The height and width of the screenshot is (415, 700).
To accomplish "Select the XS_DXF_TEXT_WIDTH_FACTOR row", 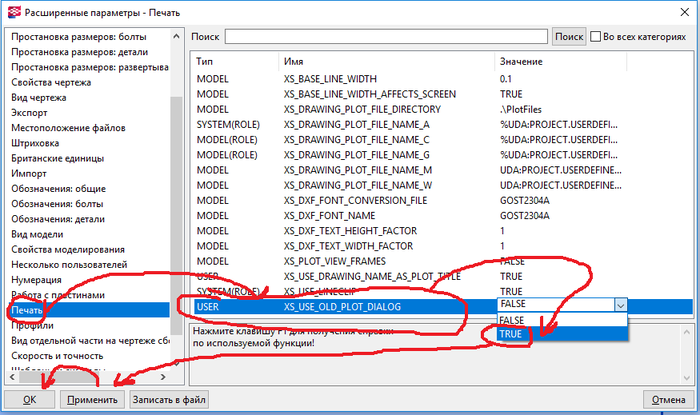I will (348, 245).
